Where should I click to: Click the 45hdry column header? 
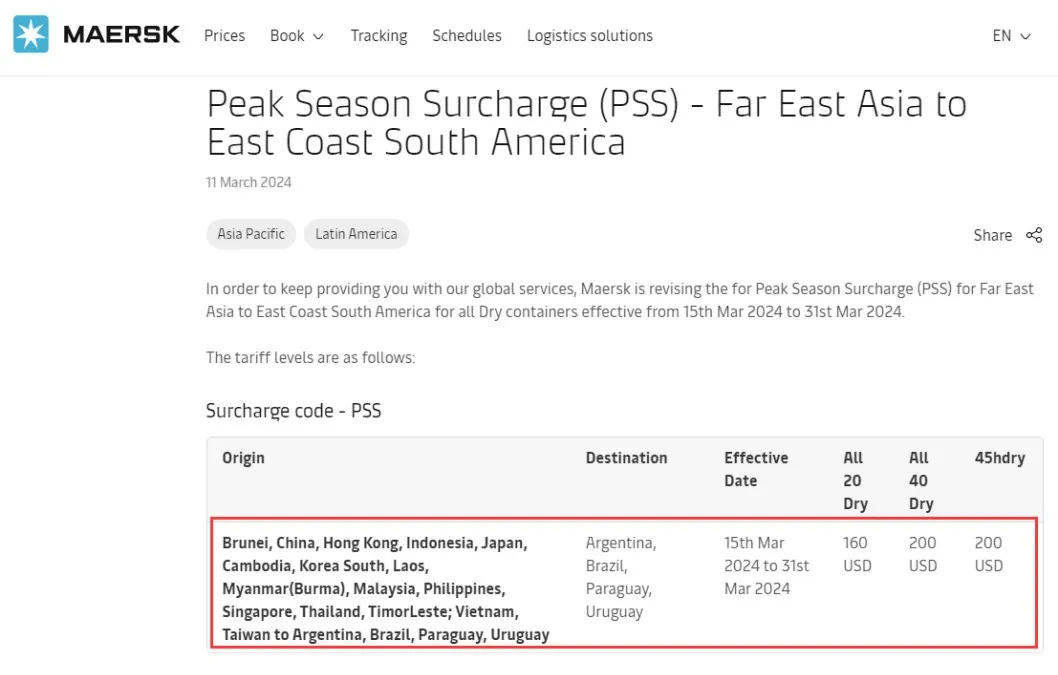999,458
